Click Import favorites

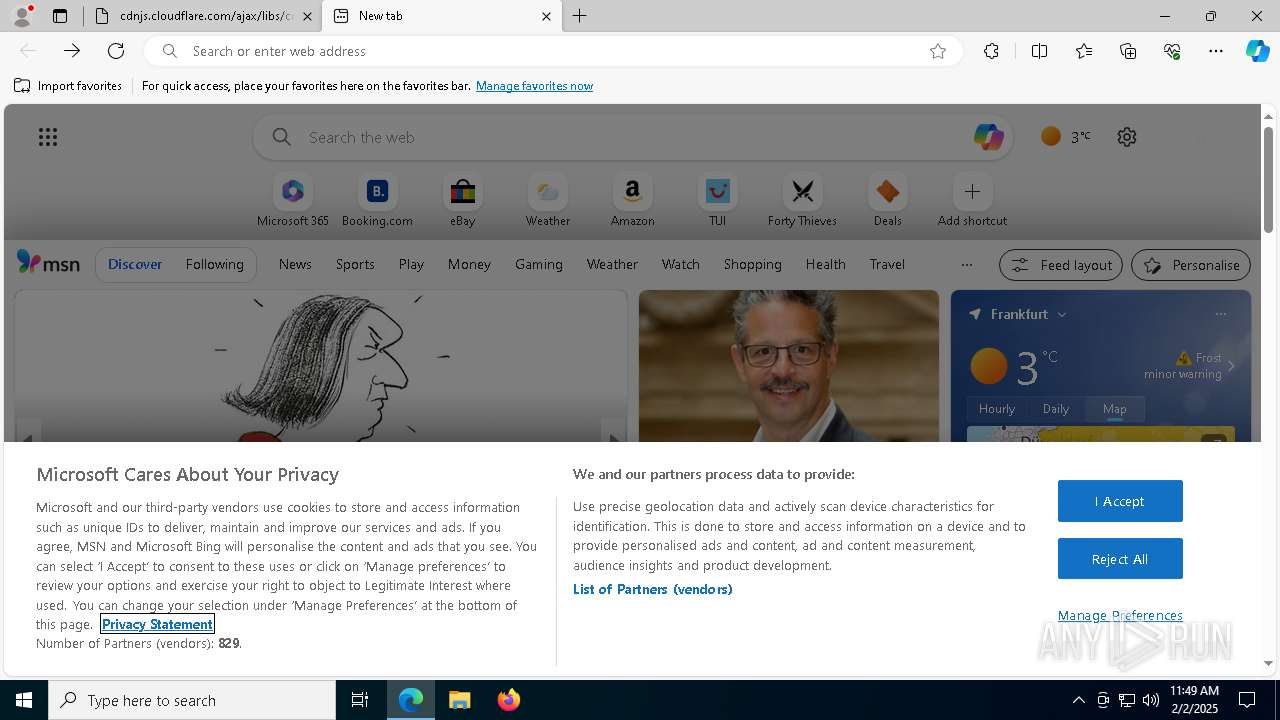point(68,86)
